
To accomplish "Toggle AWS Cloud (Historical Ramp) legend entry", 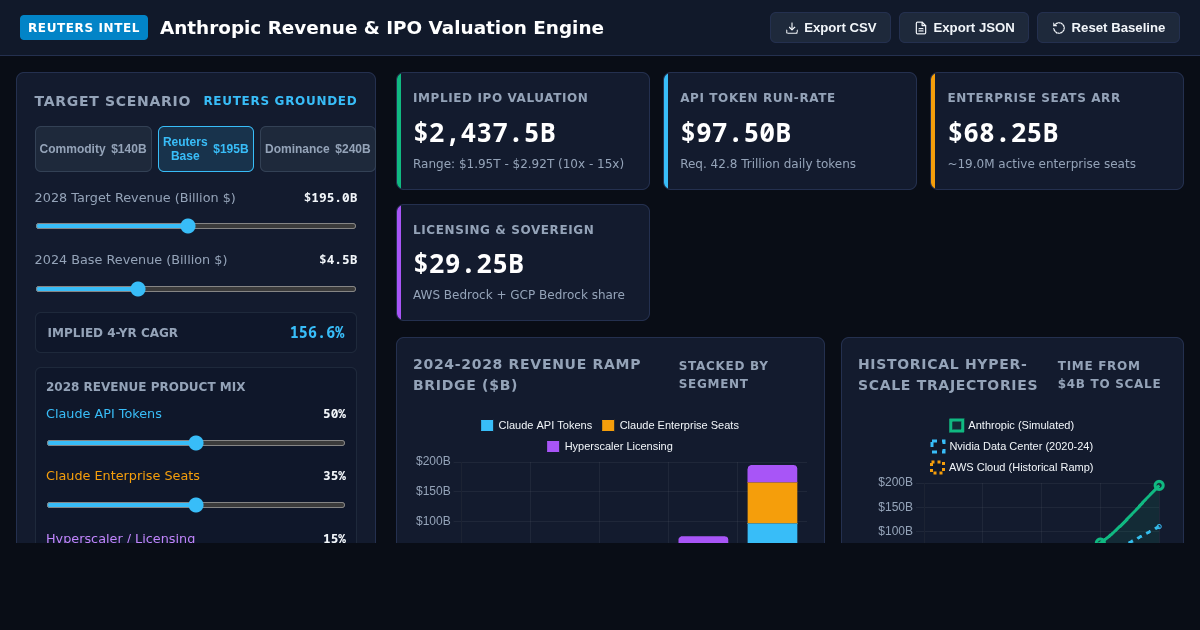I will coord(1012,467).
